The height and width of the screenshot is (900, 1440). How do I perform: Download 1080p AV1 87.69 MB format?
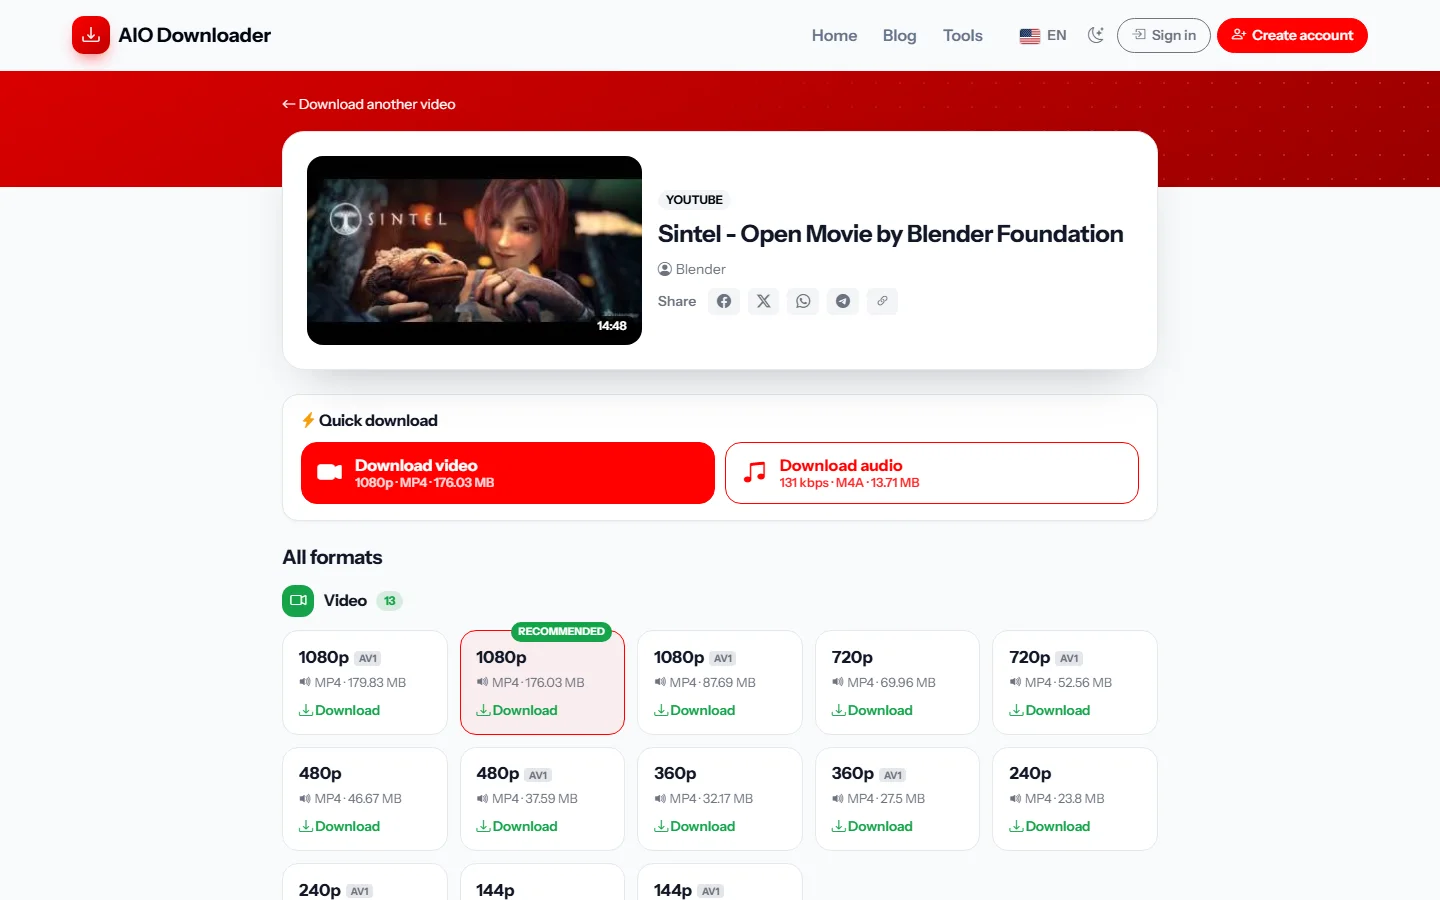point(695,710)
